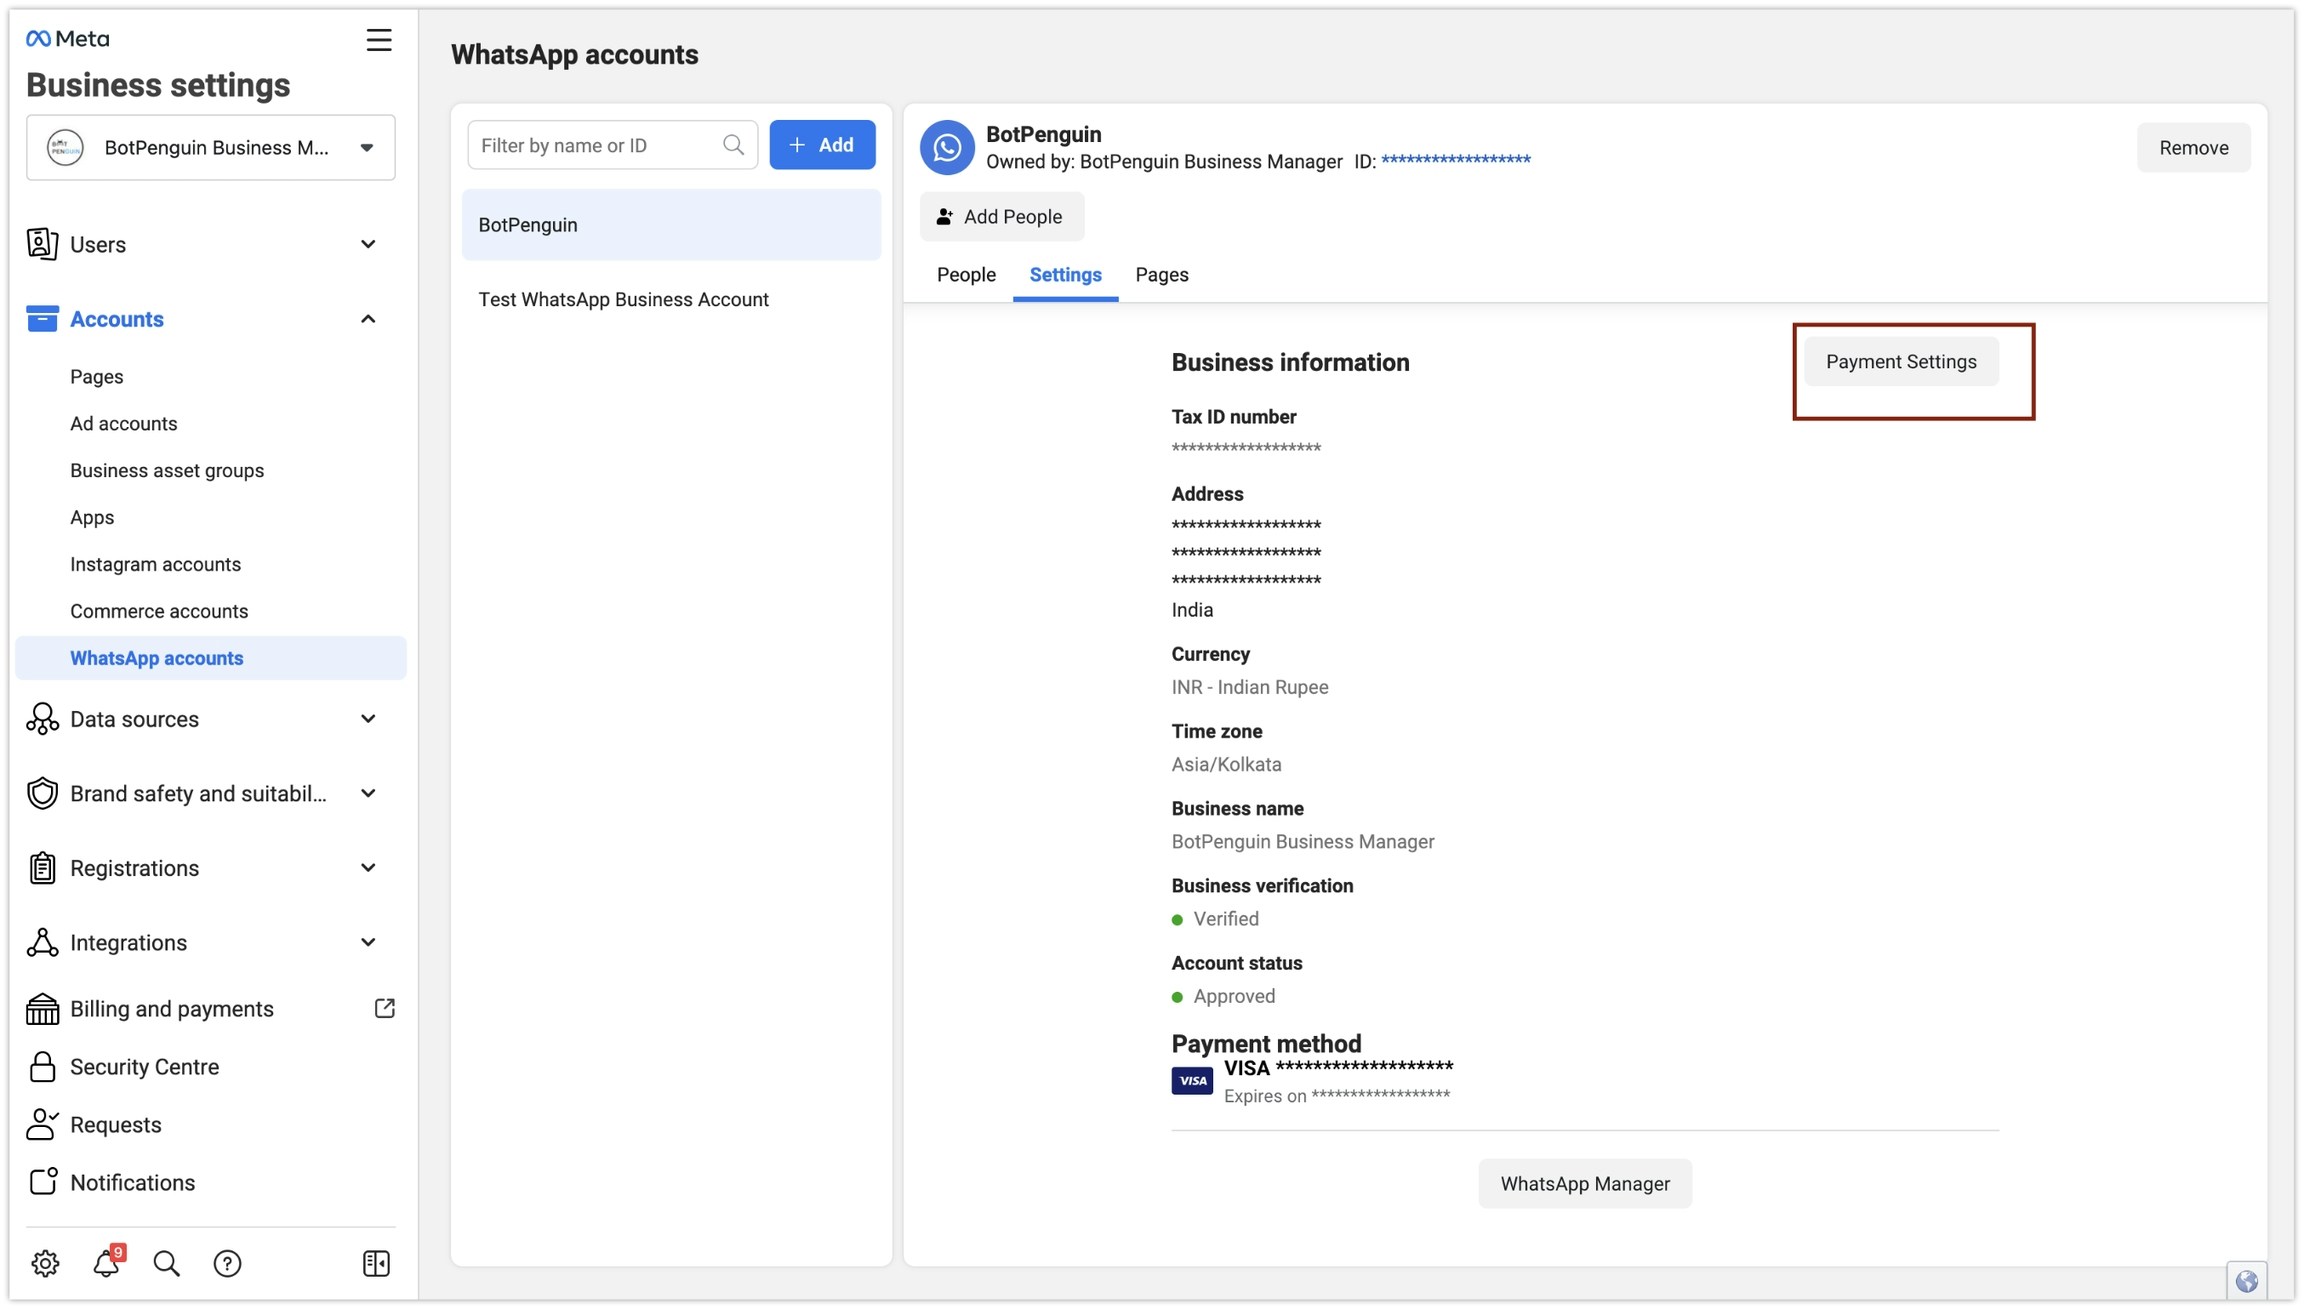
Task: Open the help question mark icon
Action: [227, 1263]
